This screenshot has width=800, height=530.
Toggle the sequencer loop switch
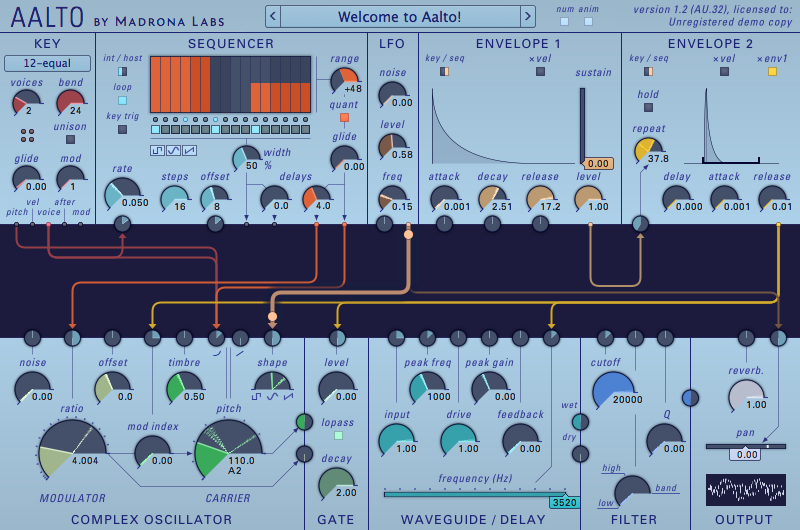[x=122, y=100]
